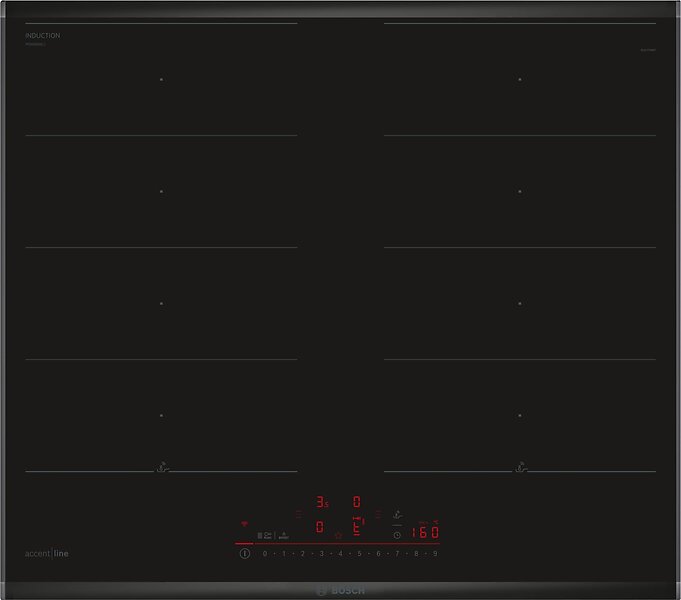The height and width of the screenshot is (600, 681).
Task: Tap the boost function icon
Action: coord(284,534)
